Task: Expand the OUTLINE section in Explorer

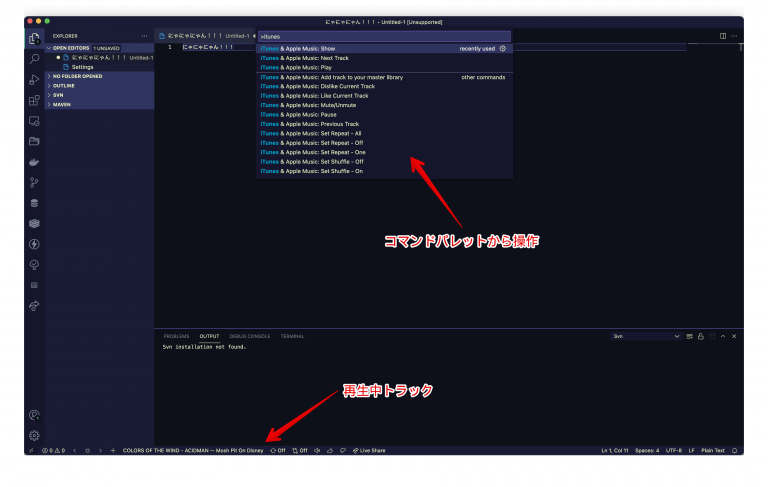Action: 64,85
